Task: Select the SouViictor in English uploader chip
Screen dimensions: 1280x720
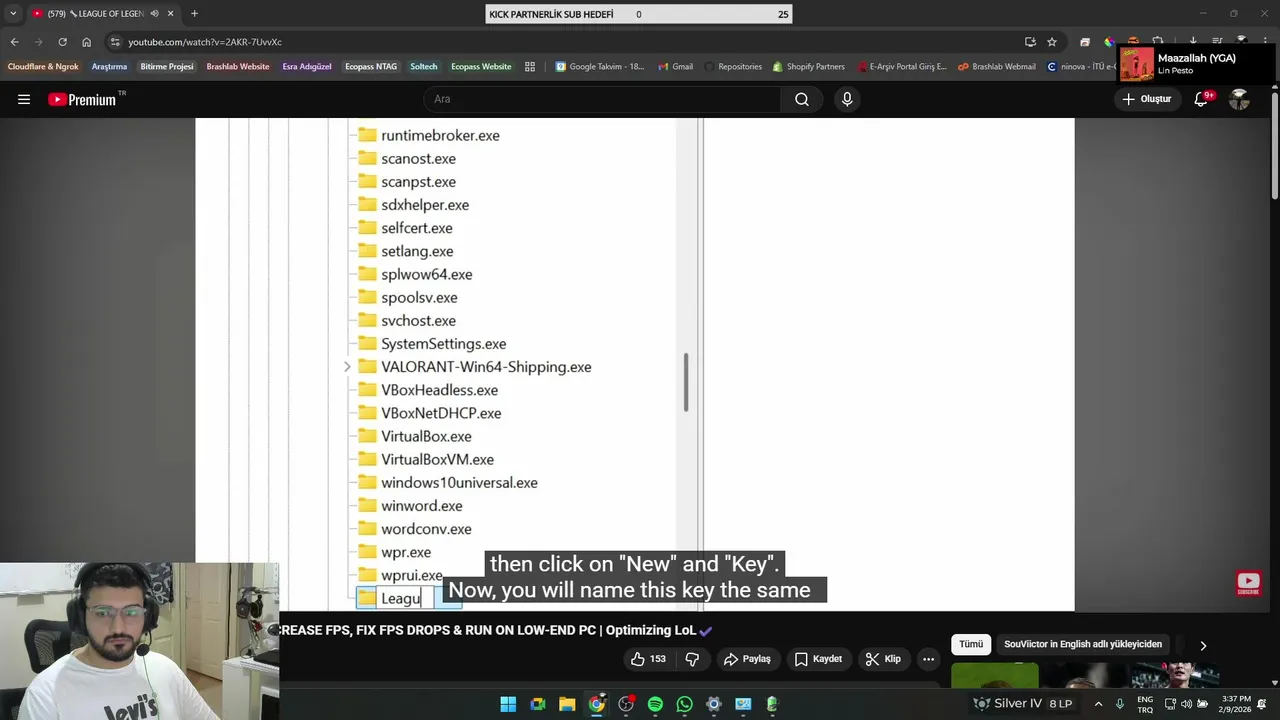Action: click(x=1083, y=645)
